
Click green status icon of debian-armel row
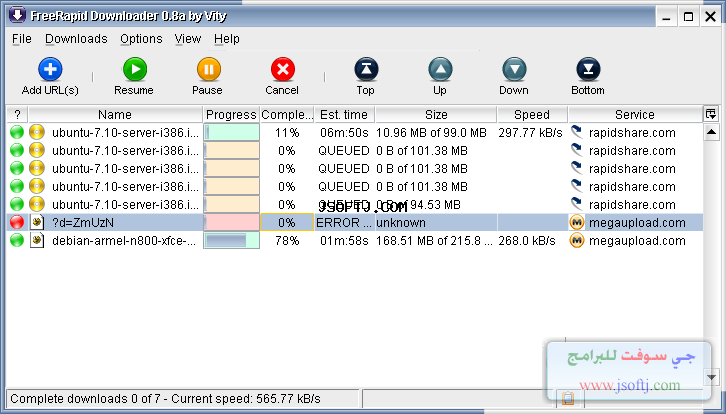tap(17, 240)
